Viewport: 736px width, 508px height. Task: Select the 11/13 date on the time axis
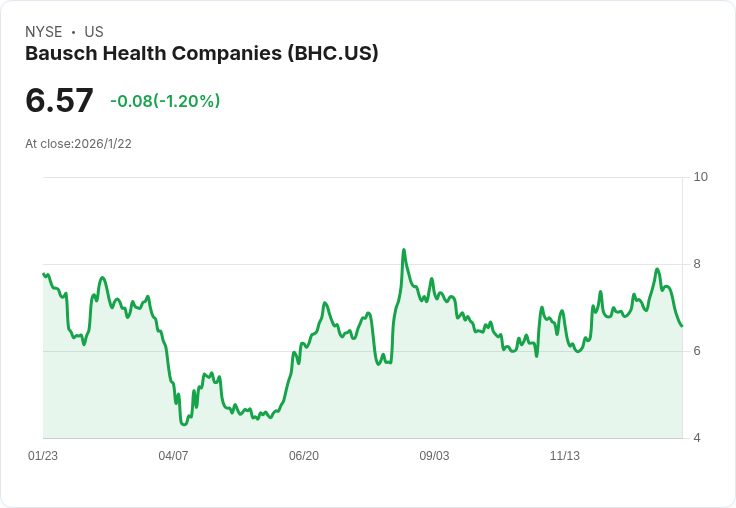click(565, 456)
